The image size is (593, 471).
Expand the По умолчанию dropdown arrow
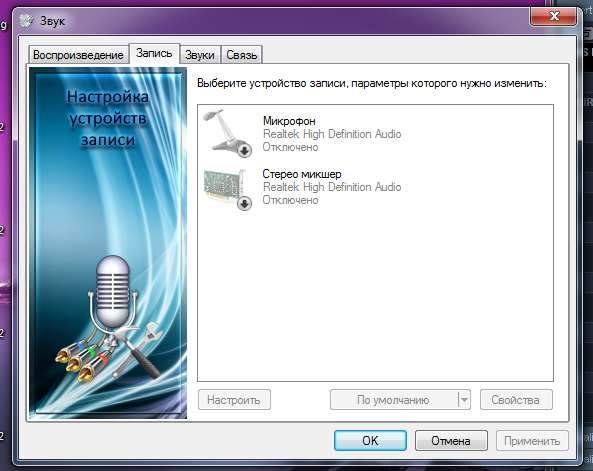(x=464, y=400)
